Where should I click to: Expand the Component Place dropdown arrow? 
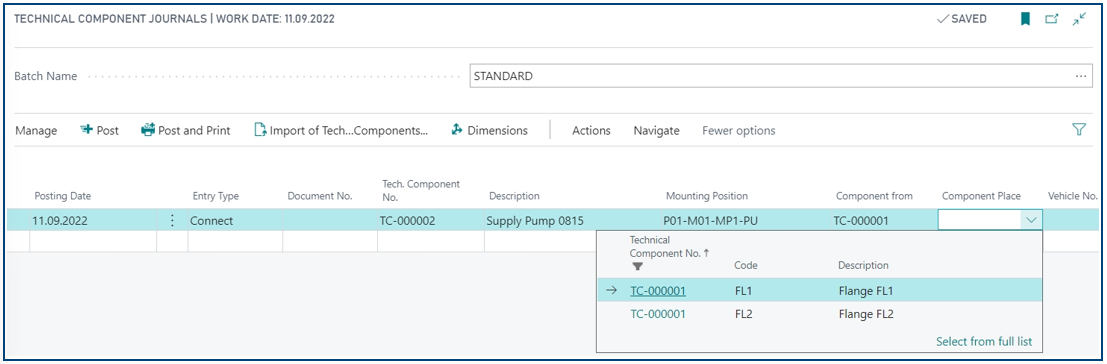click(1031, 221)
